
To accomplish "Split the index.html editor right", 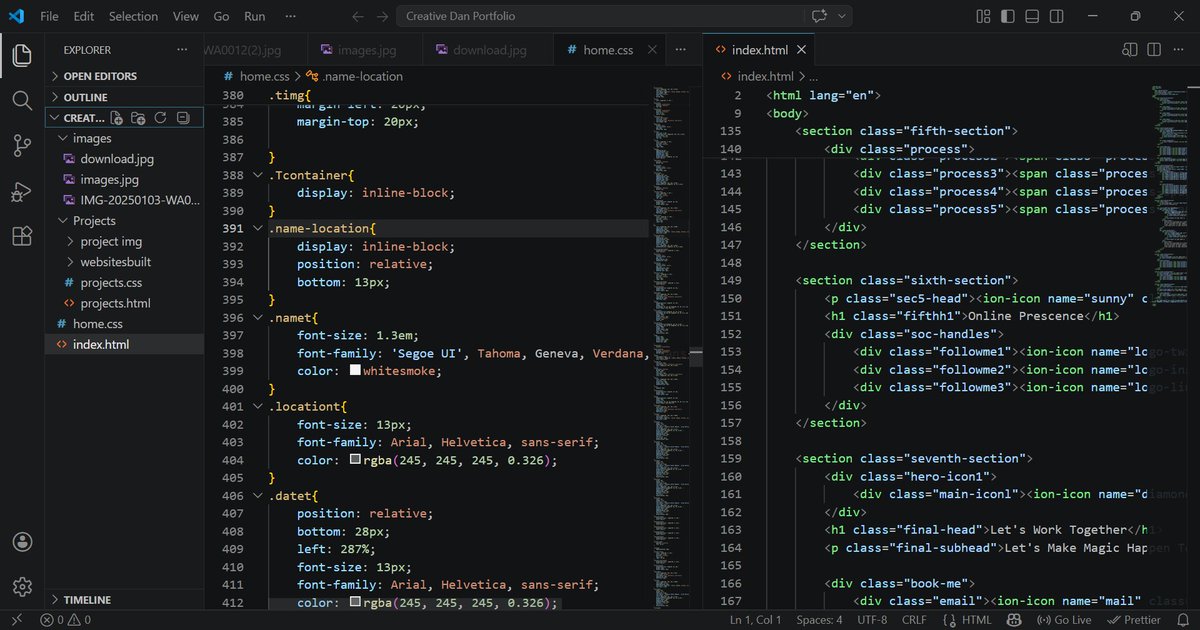I will [1154, 49].
